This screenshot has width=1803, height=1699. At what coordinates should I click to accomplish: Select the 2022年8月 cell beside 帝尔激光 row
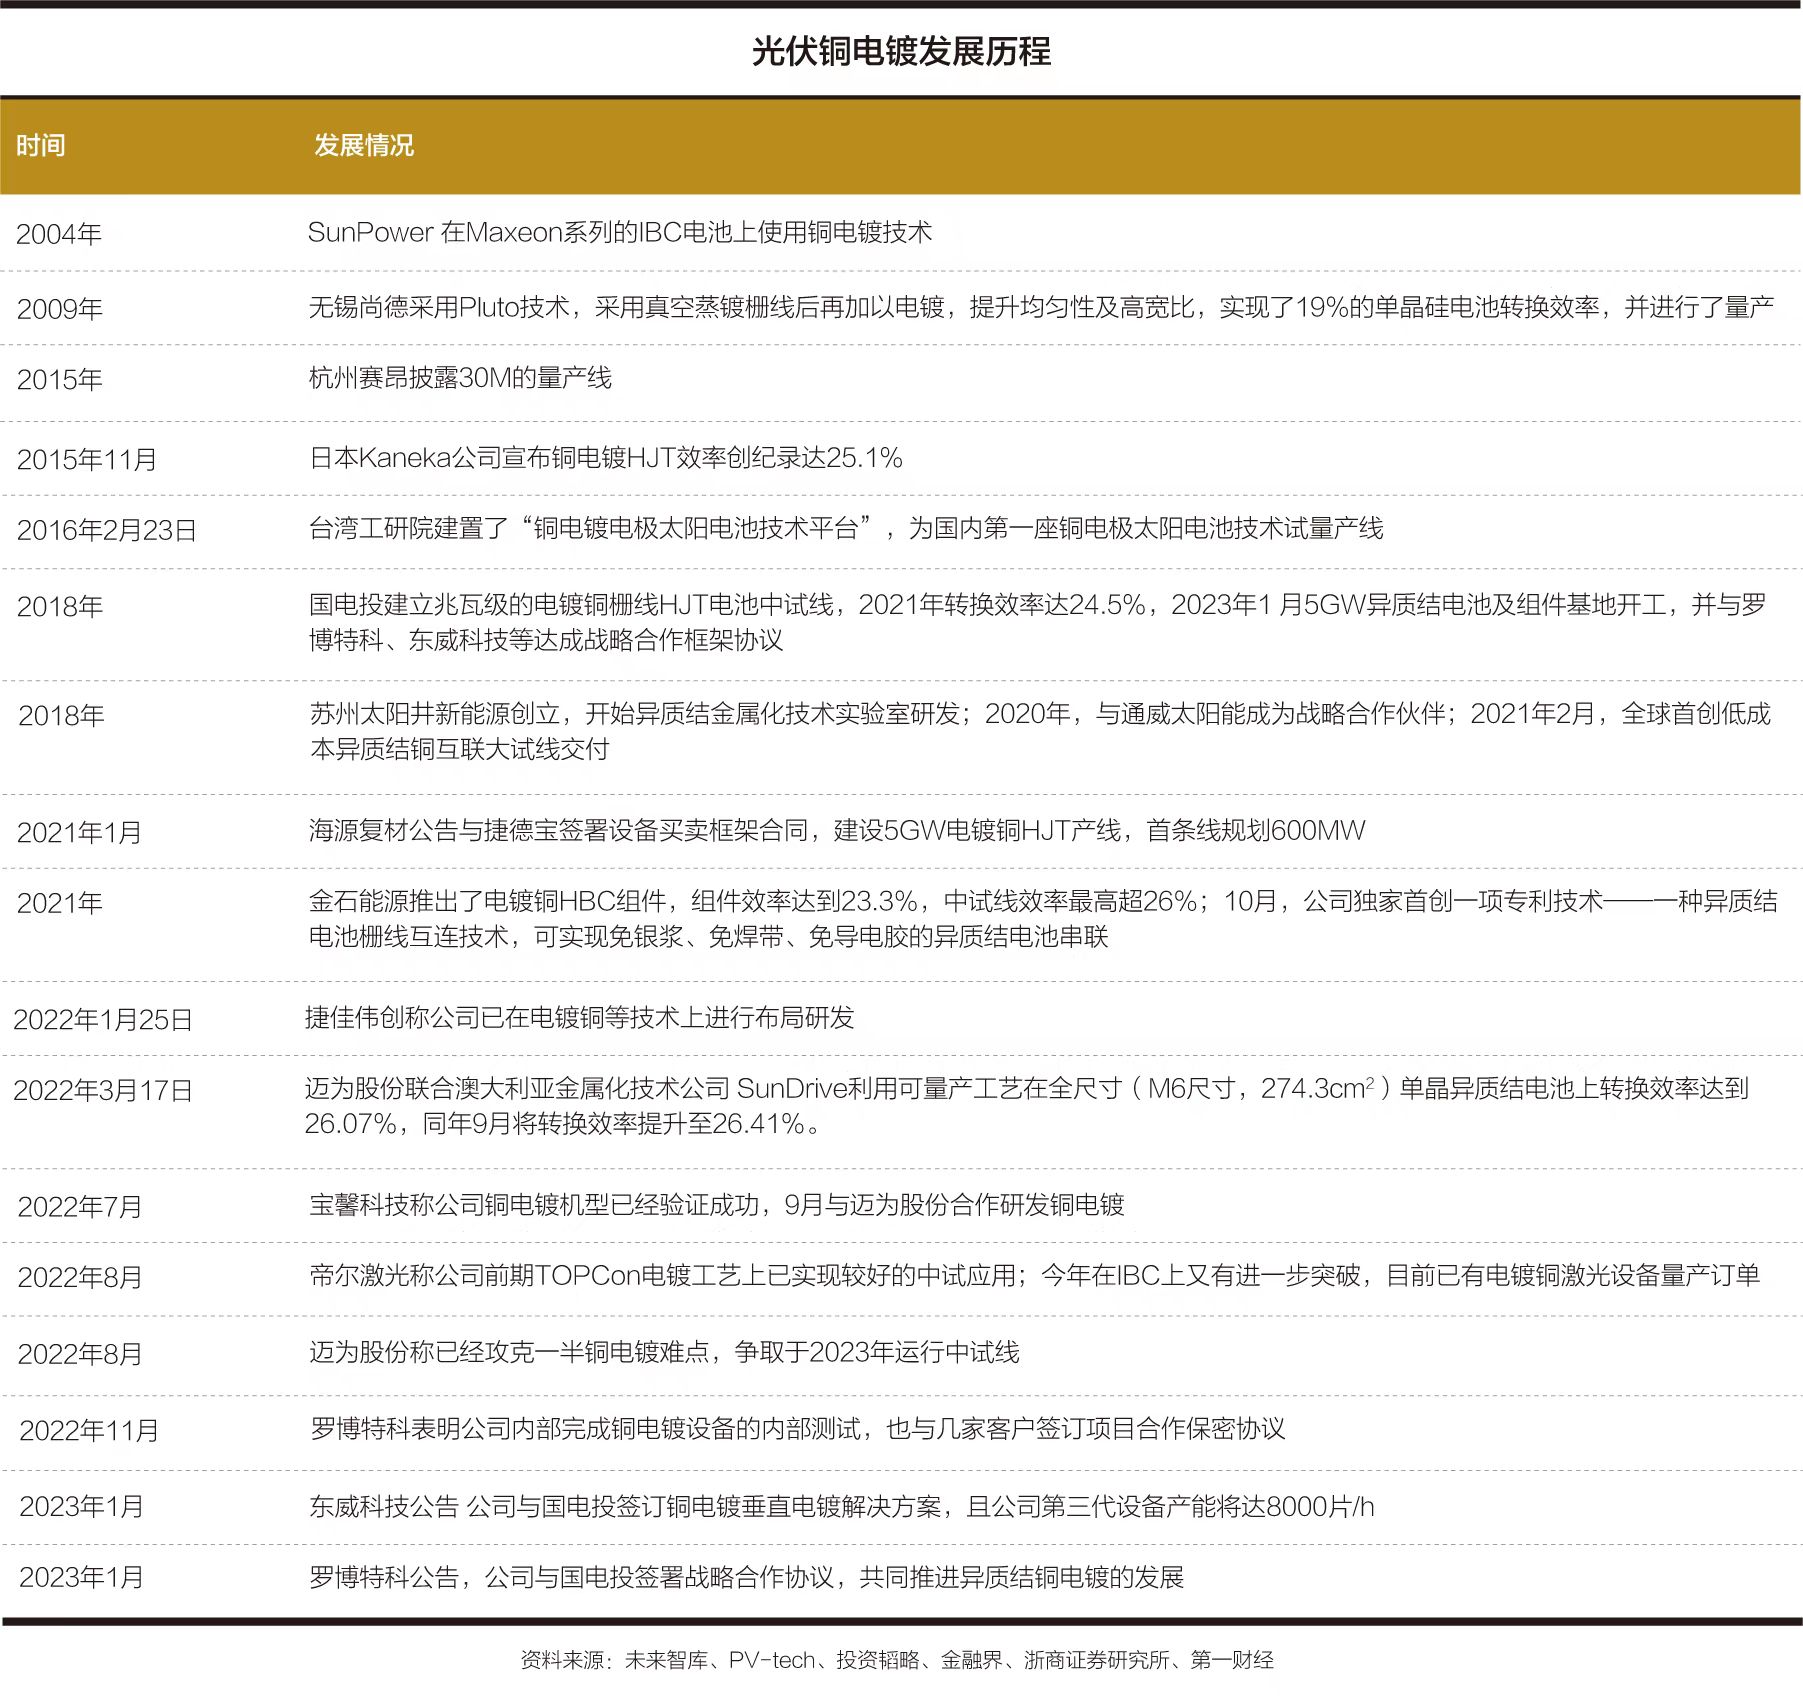80,1278
